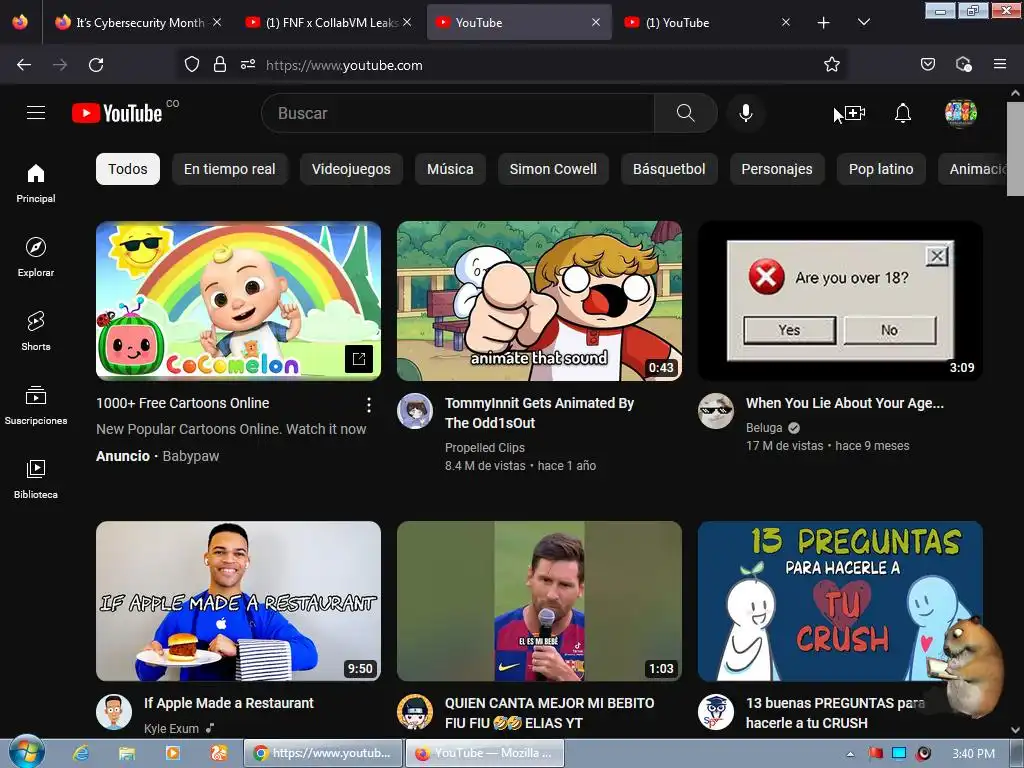
Task: Open the tracking protection shield icon
Action: (191, 65)
